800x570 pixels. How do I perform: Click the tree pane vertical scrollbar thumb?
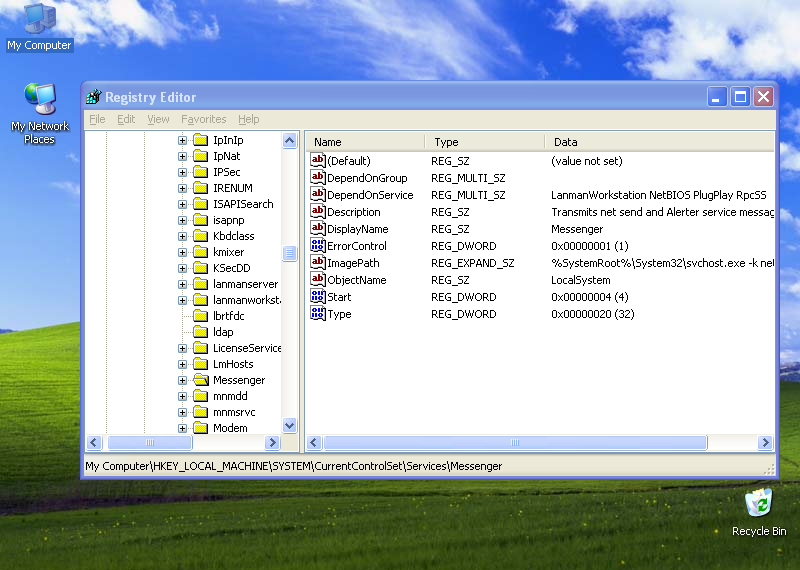[289, 253]
